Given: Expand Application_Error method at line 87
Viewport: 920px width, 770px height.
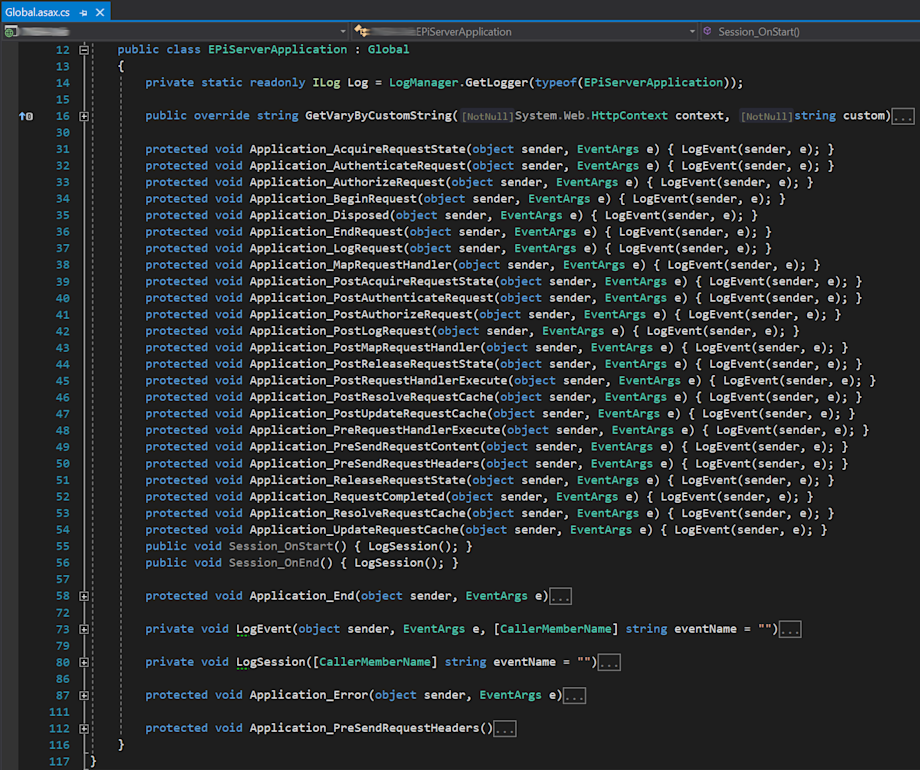Looking at the screenshot, I should [x=84, y=695].
